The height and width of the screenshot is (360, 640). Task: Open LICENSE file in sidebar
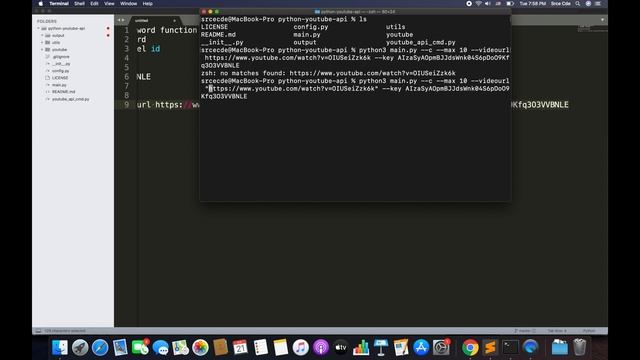[x=60, y=78]
